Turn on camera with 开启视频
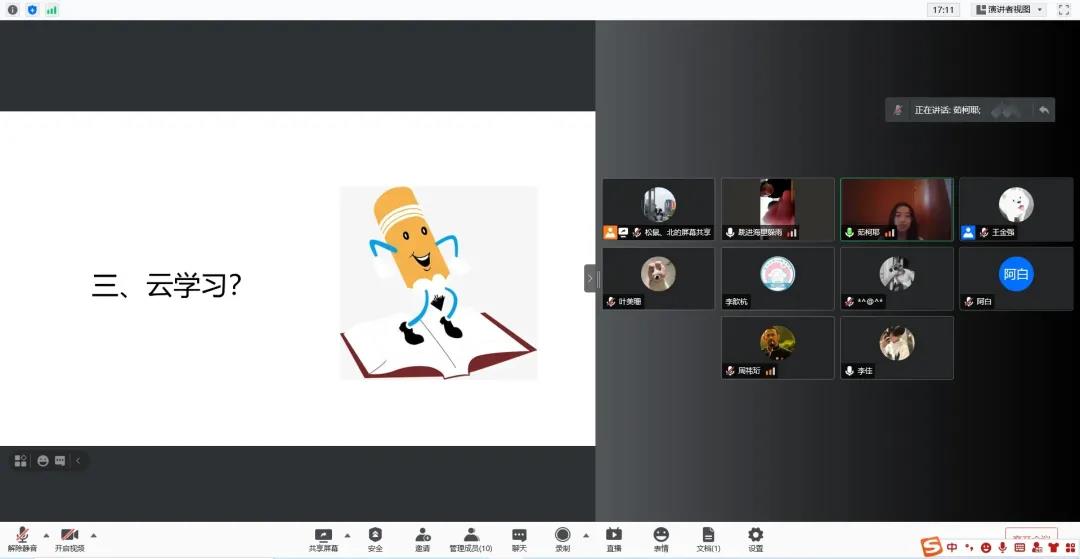Screen dimensions: 1080x559 69,537
